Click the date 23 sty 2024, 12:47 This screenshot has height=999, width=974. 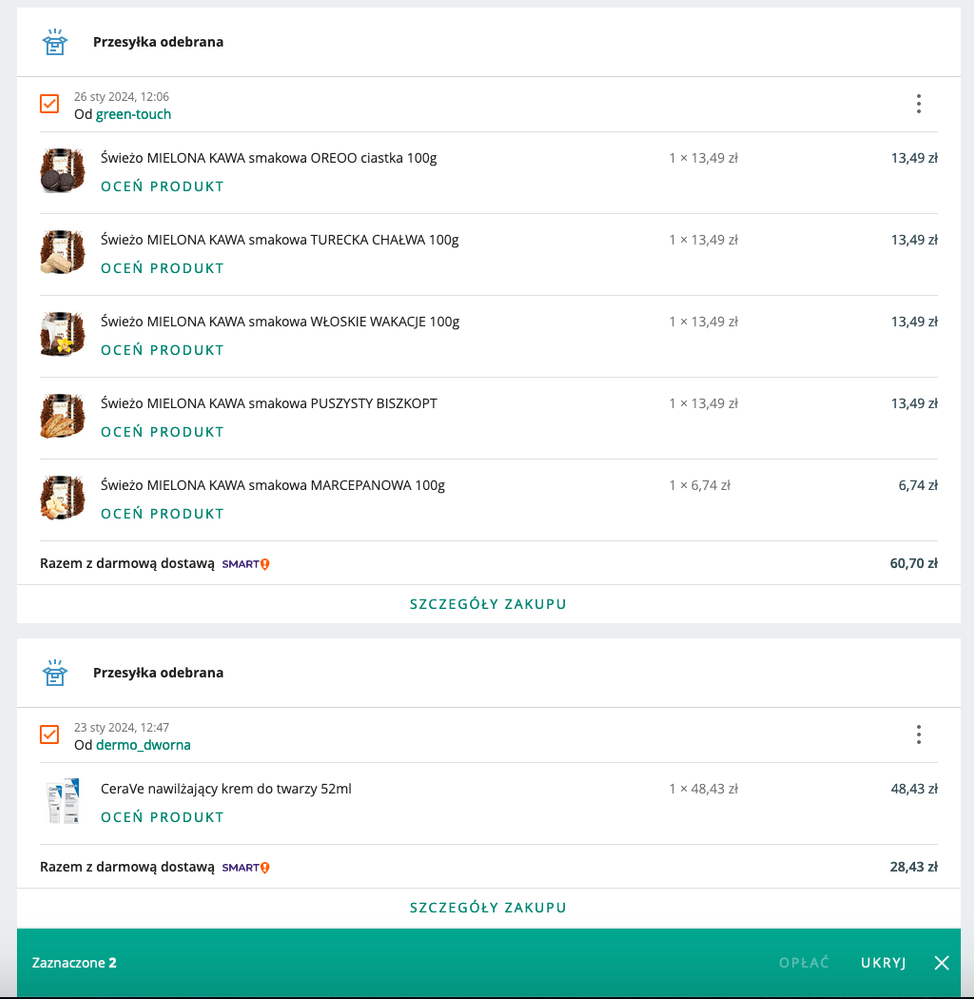(122, 728)
